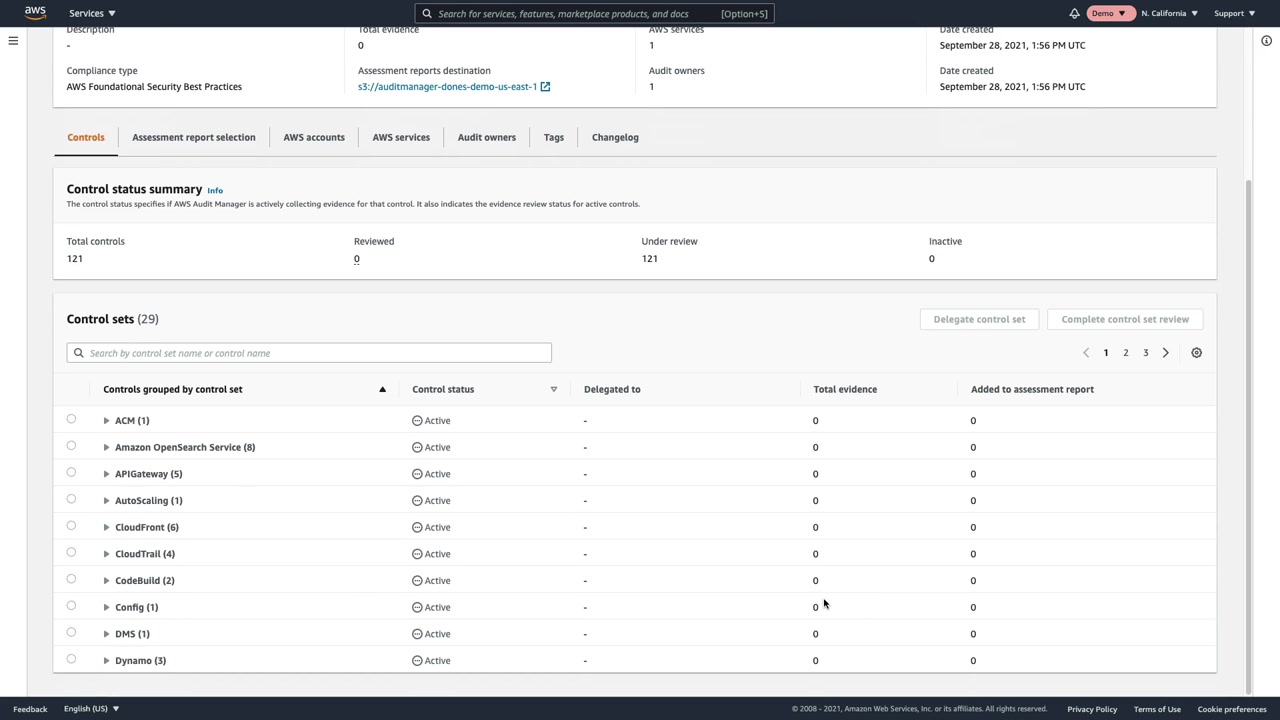Click the Delegate control set button
Screen dimensions: 1280x720
(x=978, y=319)
